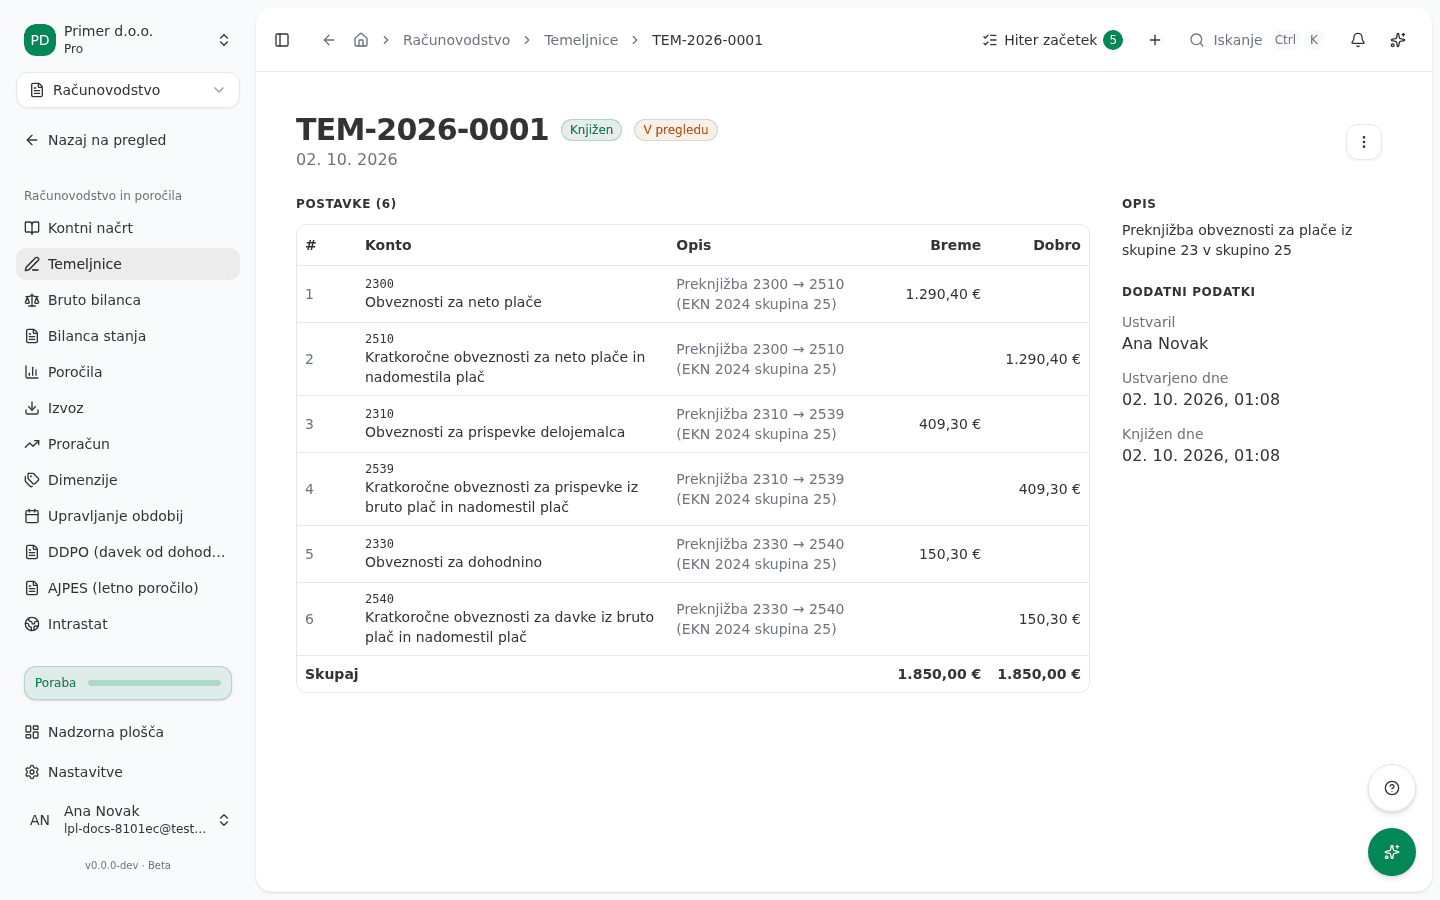
Task: Open Bilanca stanja from the sidebar
Action: click(128, 336)
